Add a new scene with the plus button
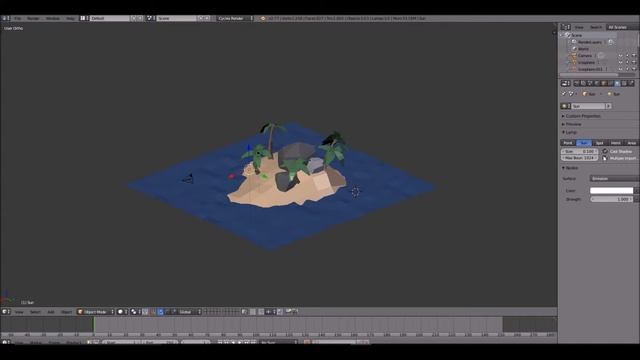Screen dimensions: 640x360 click(200, 18)
